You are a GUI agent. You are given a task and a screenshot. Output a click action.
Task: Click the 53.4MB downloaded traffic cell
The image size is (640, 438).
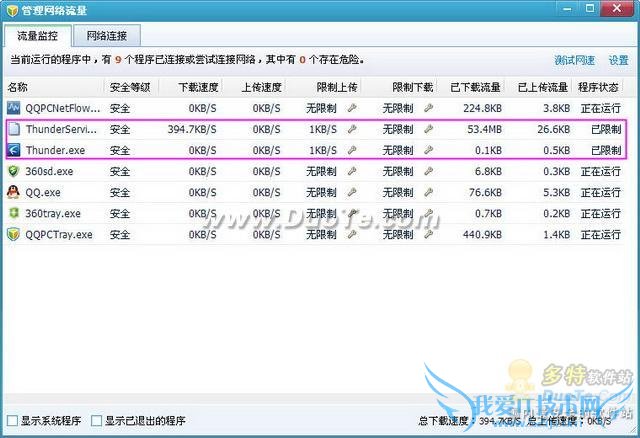484,129
